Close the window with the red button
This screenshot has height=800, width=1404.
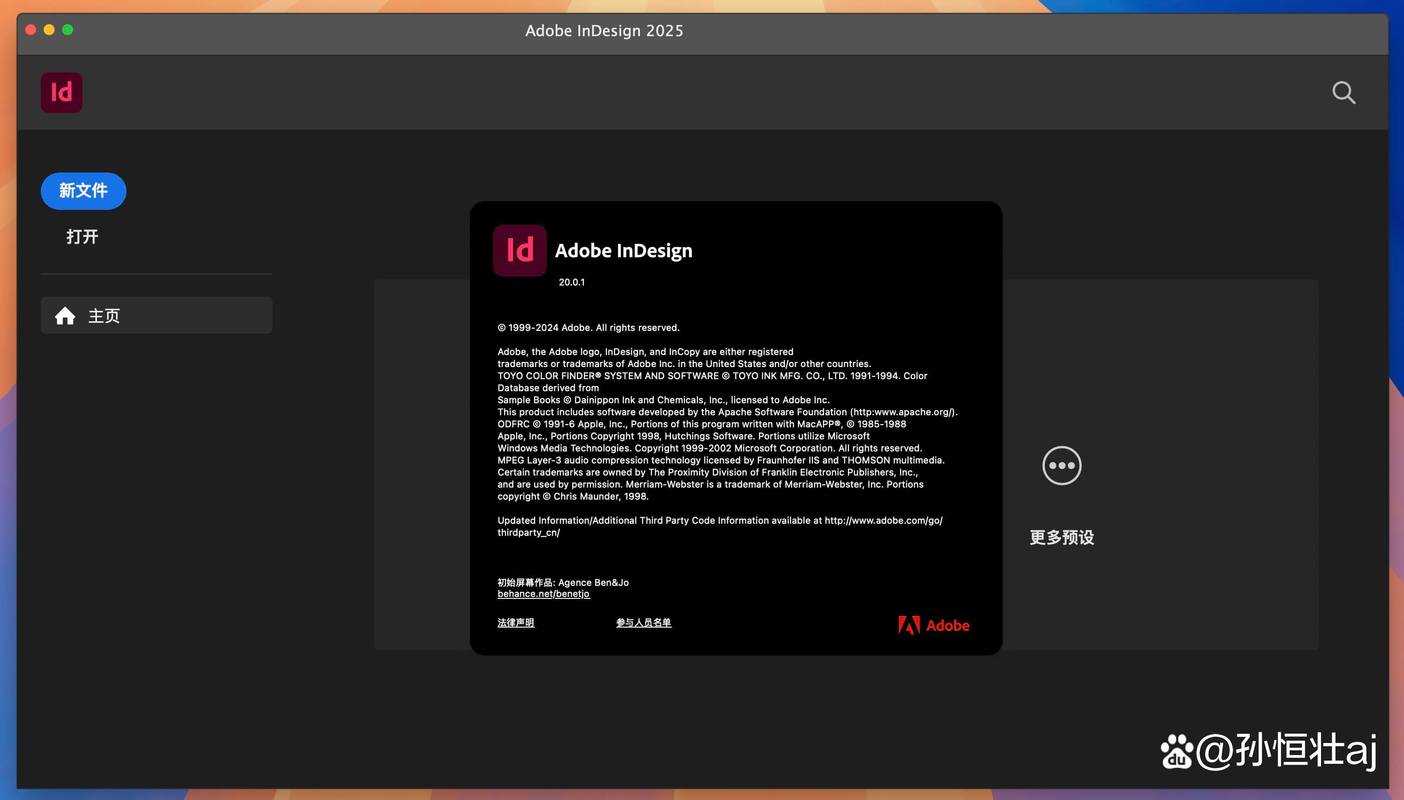tap(30, 30)
